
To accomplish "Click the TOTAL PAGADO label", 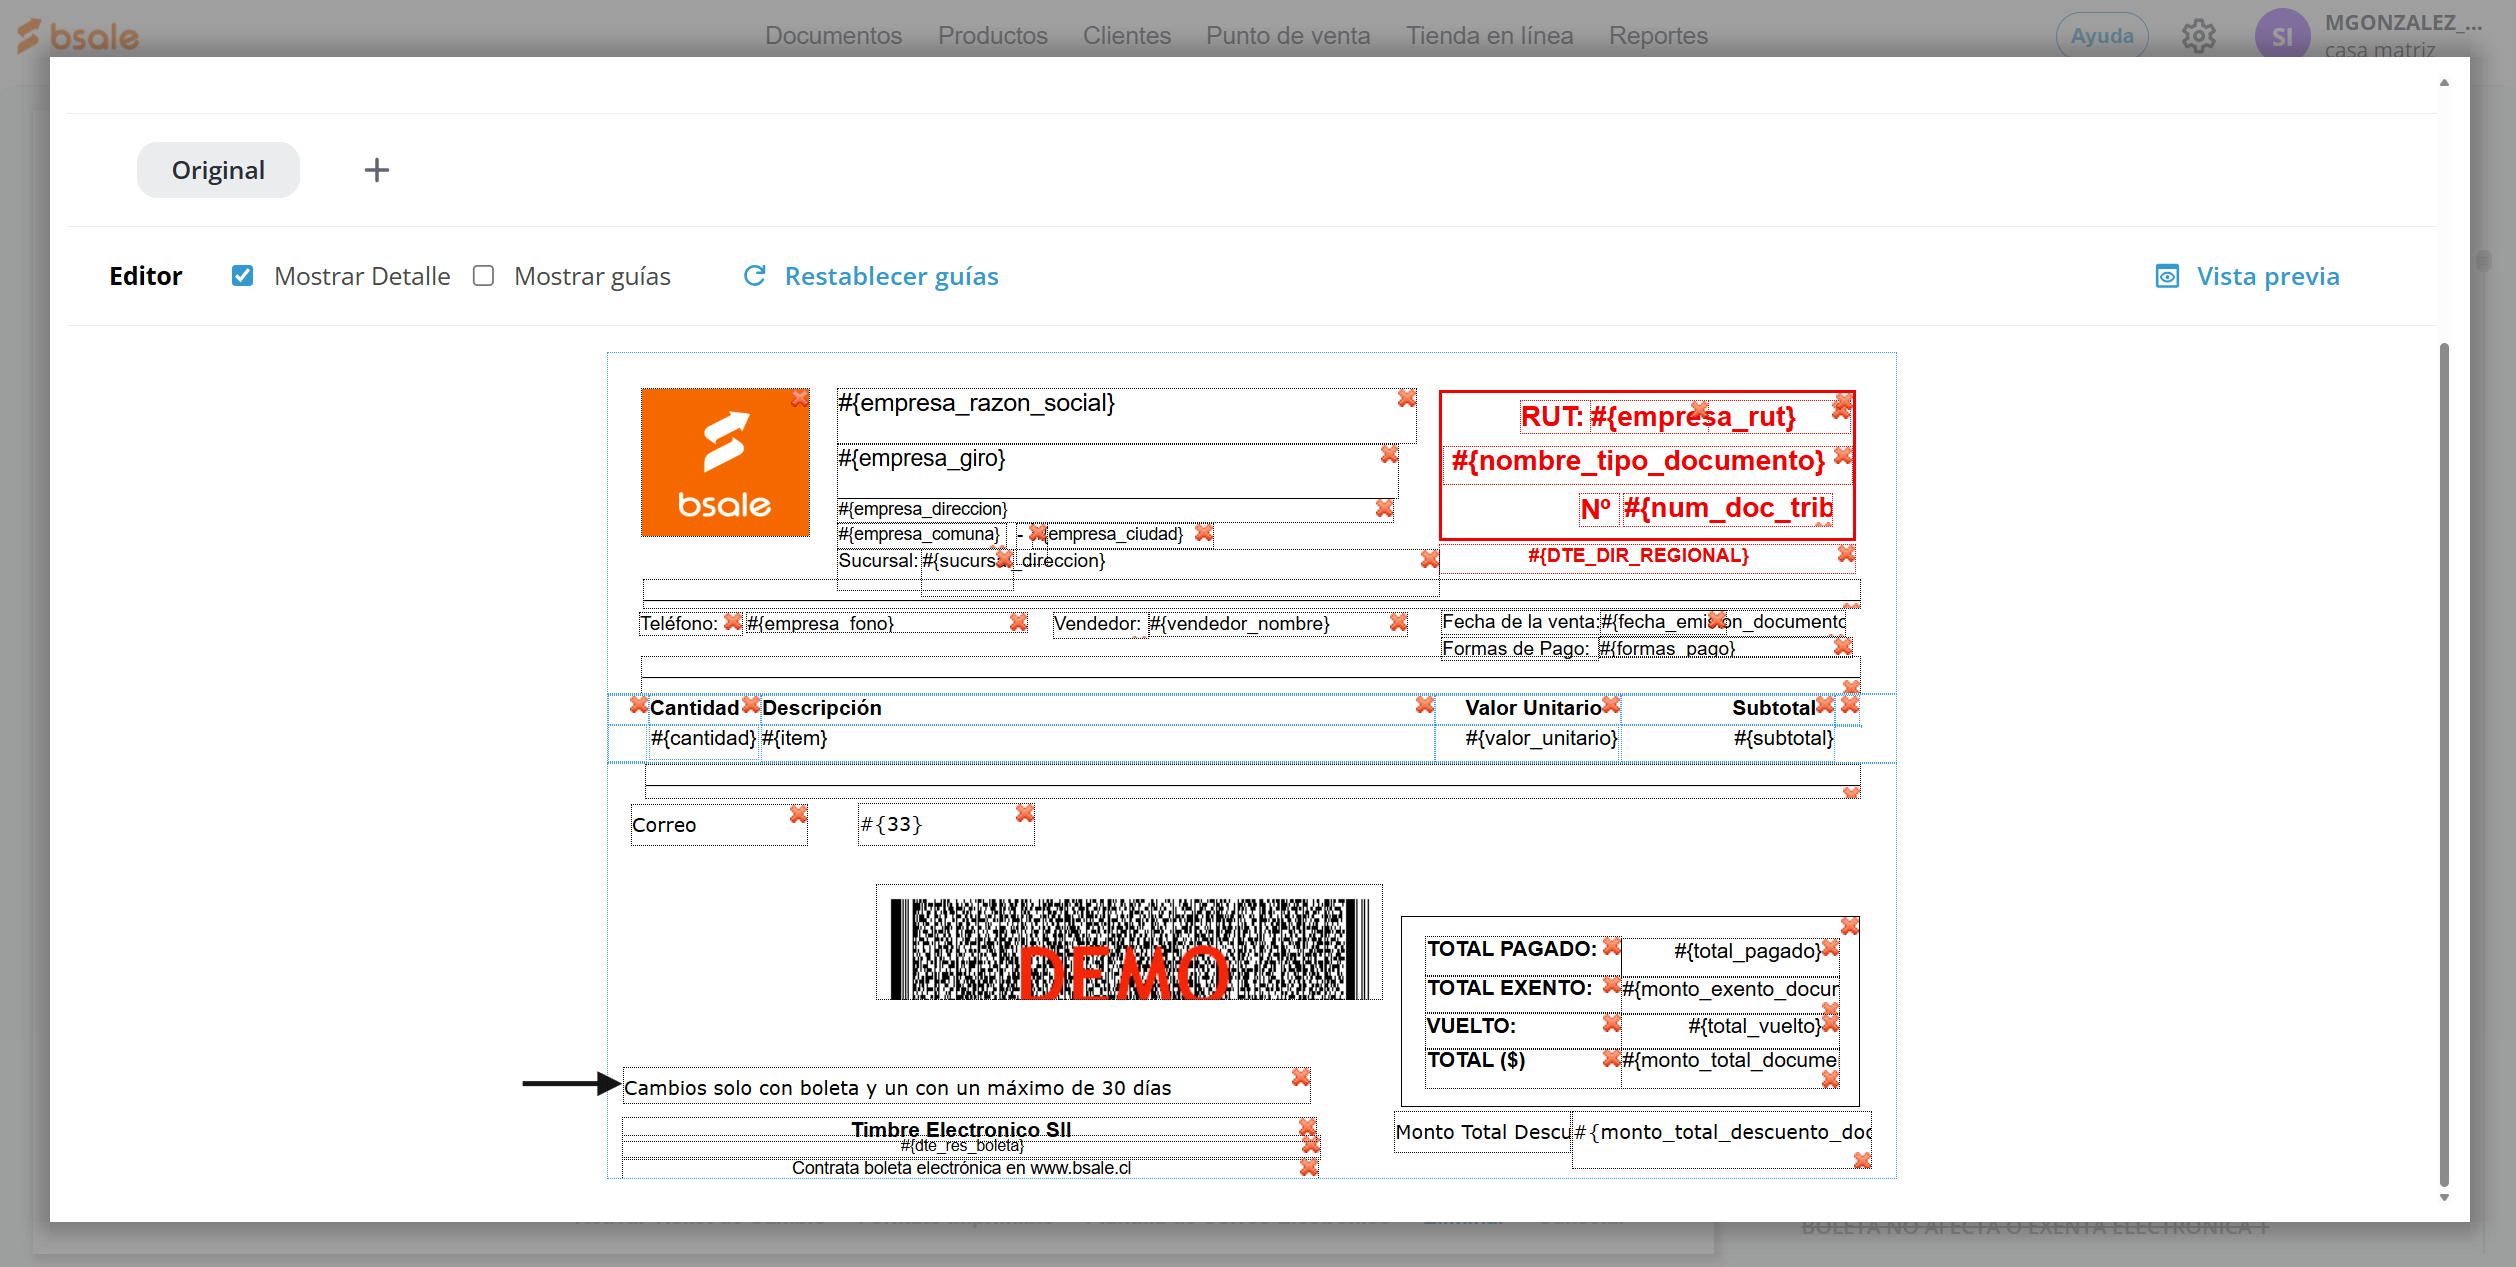I will coord(1510,949).
